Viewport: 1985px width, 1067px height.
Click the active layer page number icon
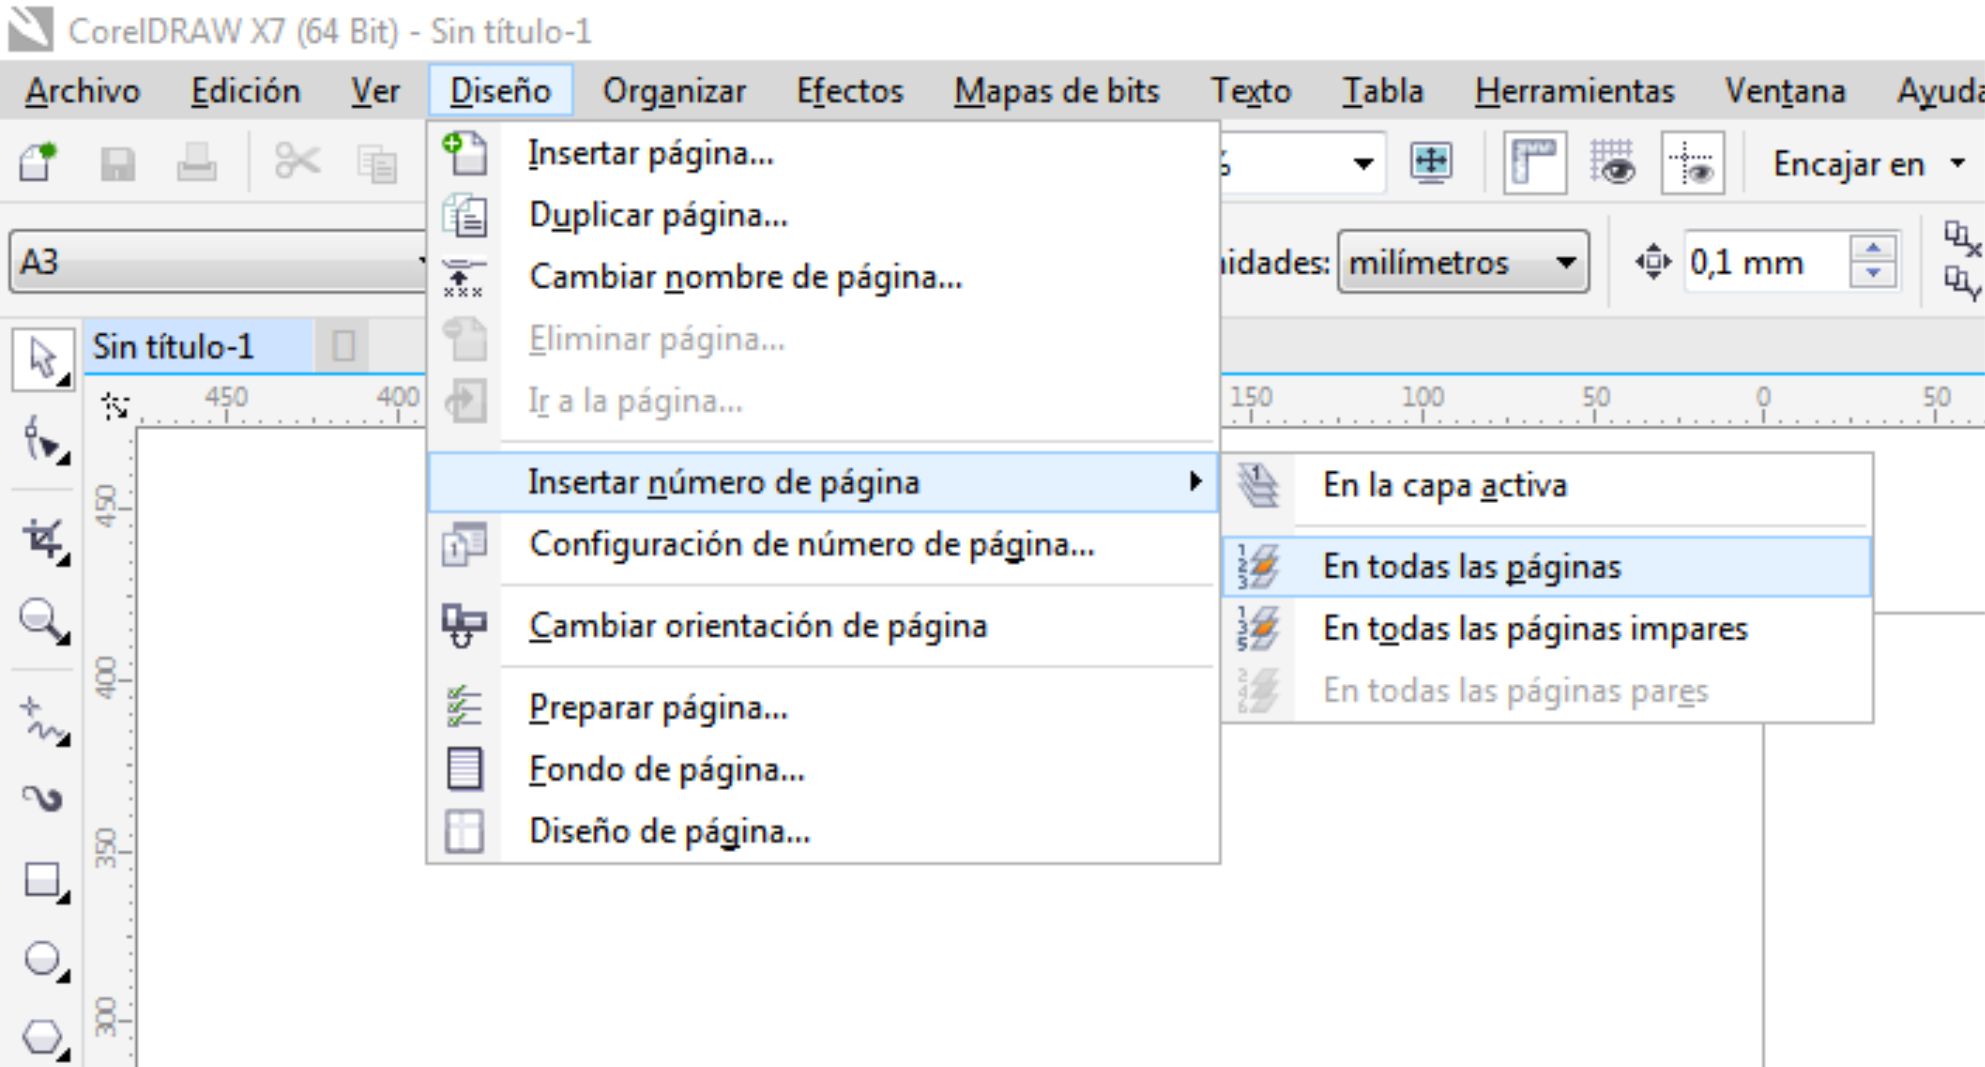tap(1258, 486)
